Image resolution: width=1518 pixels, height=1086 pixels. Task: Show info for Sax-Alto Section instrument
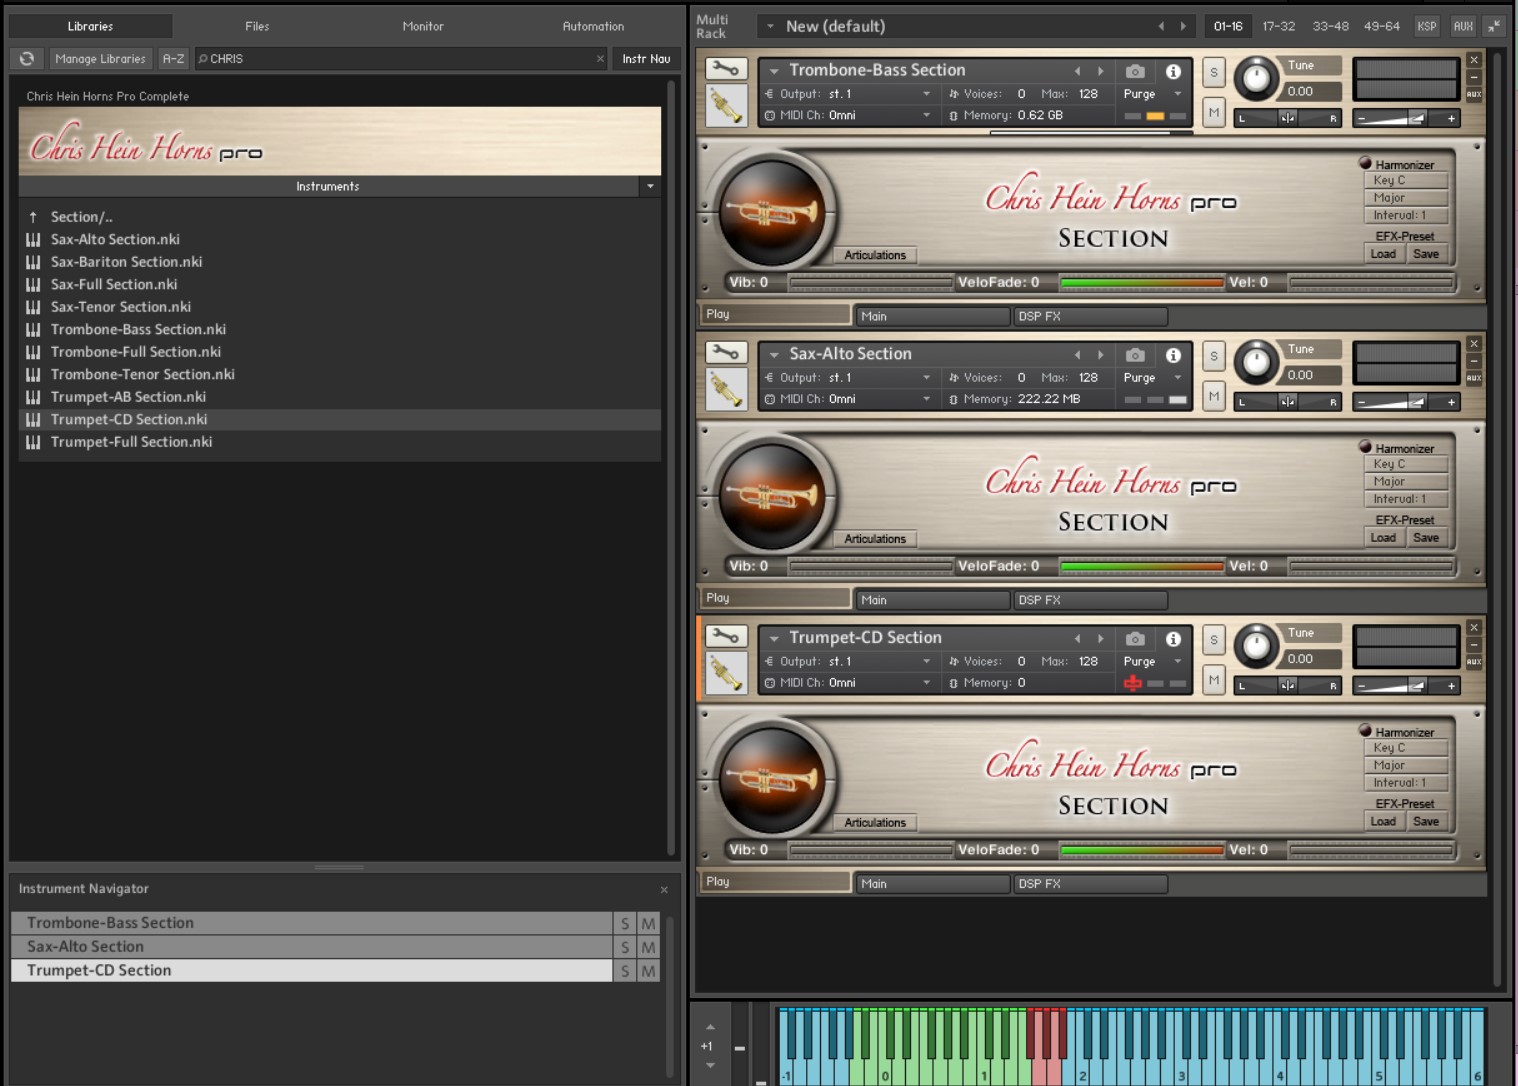pyautogui.click(x=1173, y=355)
